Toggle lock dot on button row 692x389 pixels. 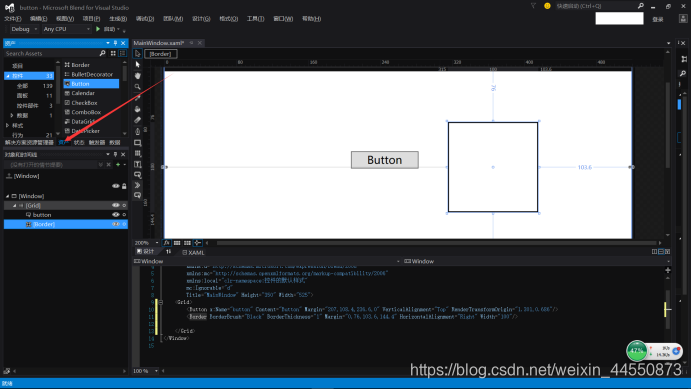point(124,215)
